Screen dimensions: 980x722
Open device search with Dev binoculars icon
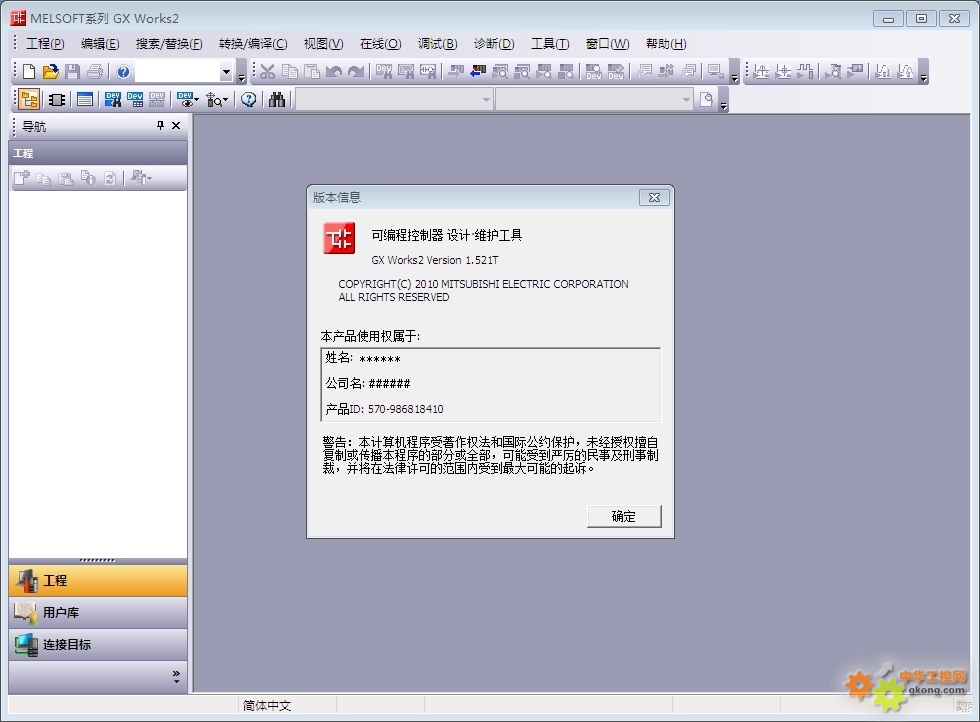(x=113, y=99)
